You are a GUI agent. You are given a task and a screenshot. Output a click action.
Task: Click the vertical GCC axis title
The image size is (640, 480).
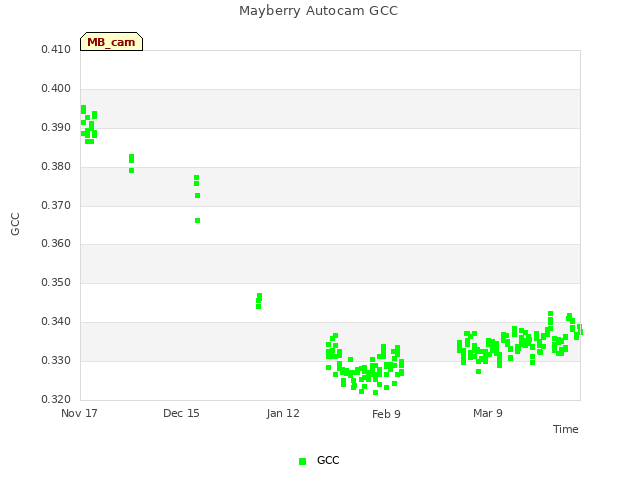point(15,224)
